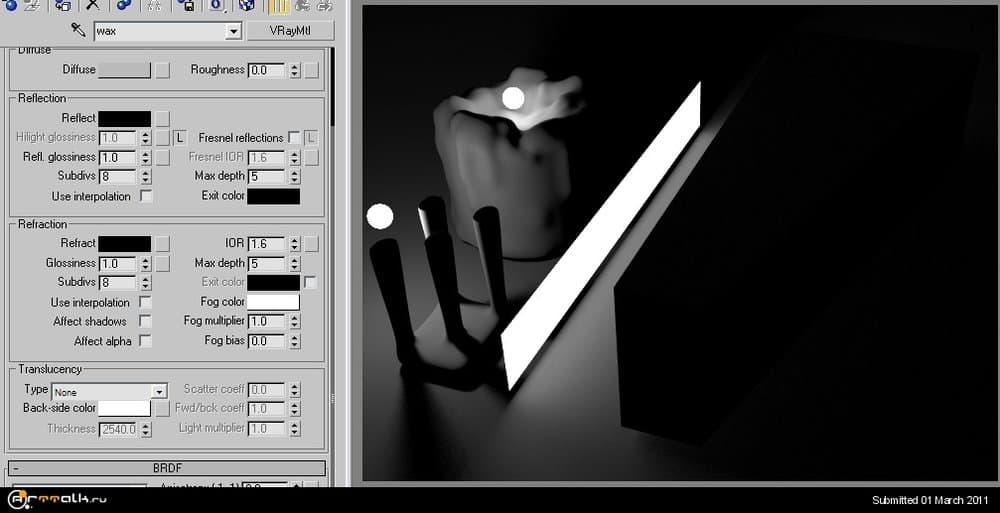Open the Fresnel IOR map slot

coord(311,157)
